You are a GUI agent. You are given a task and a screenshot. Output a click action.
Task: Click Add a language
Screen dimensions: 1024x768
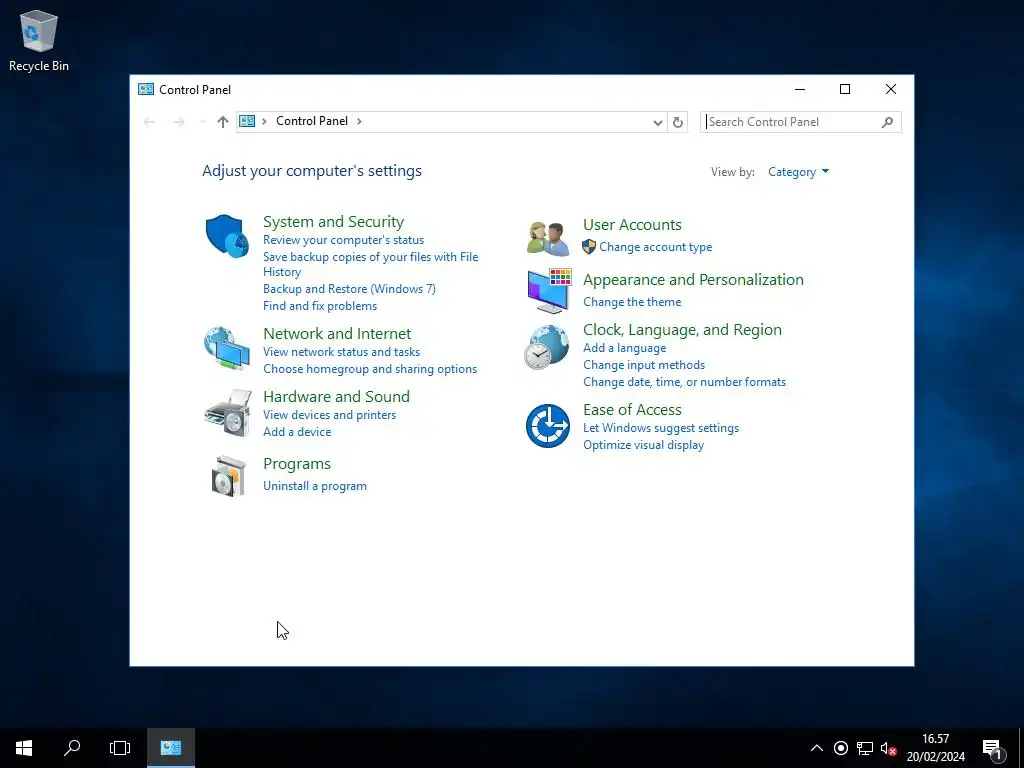(x=625, y=348)
